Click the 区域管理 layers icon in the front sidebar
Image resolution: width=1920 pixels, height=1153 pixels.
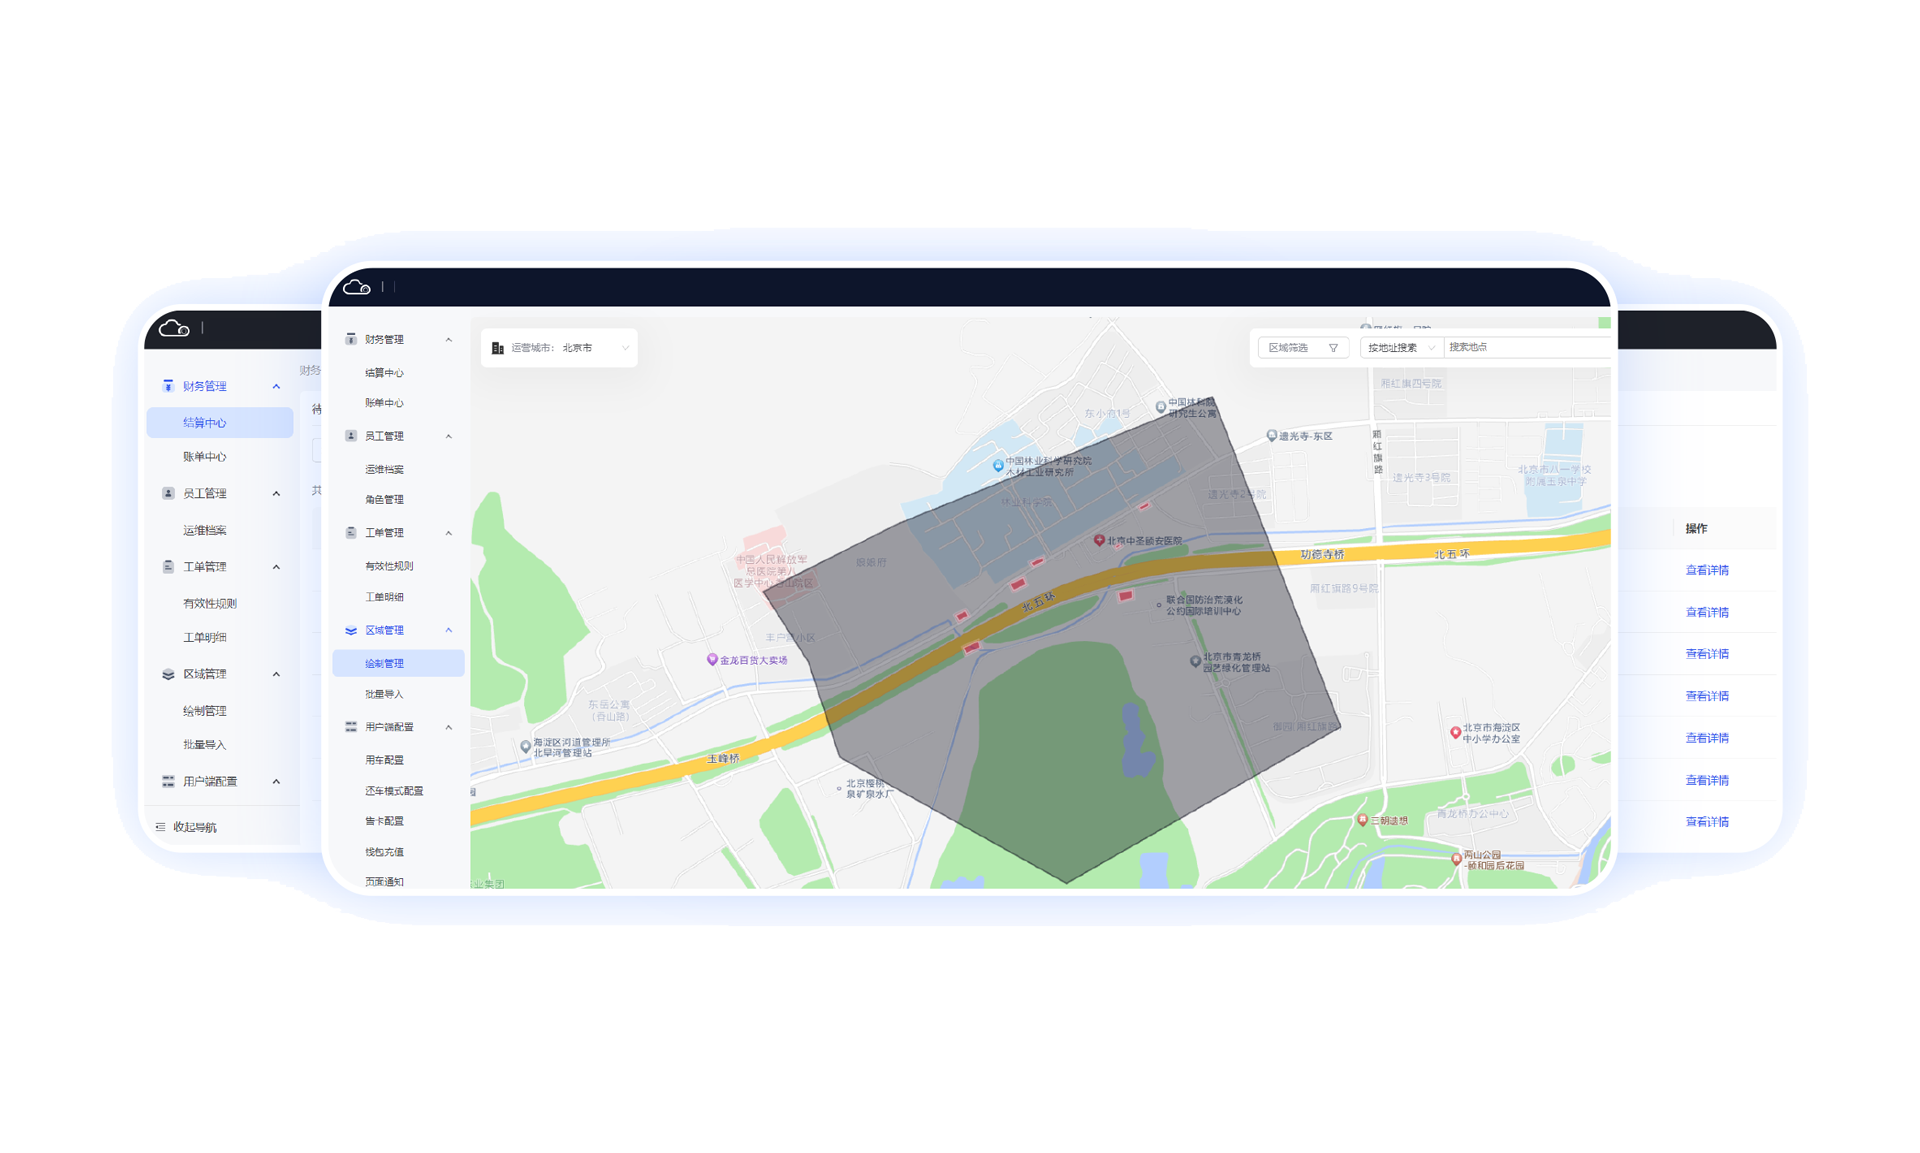point(351,630)
